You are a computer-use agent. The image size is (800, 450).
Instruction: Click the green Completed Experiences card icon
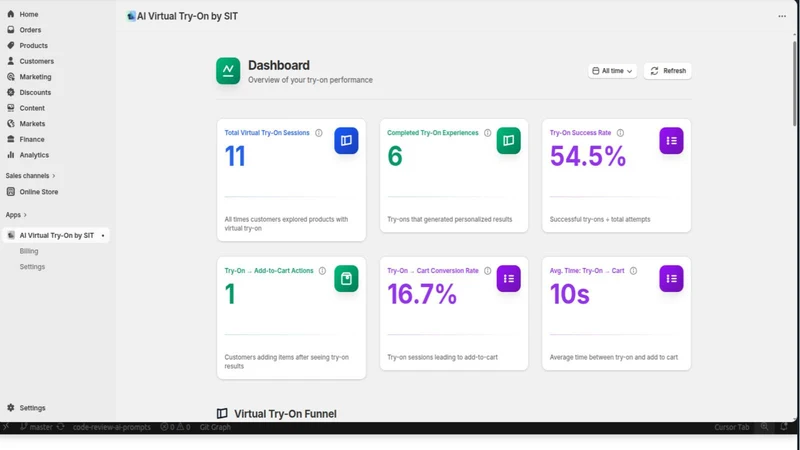[508, 140]
